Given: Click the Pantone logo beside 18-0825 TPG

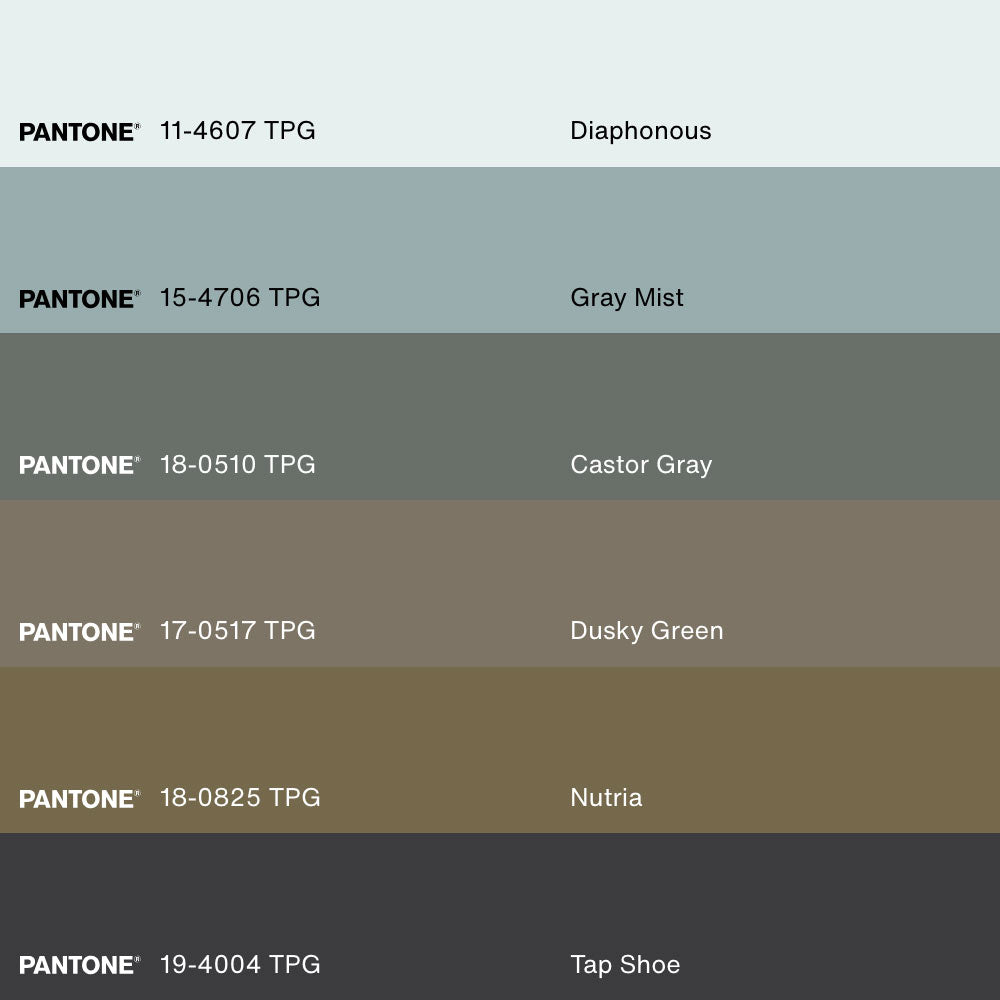Looking at the screenshot, I should [79, 799].
